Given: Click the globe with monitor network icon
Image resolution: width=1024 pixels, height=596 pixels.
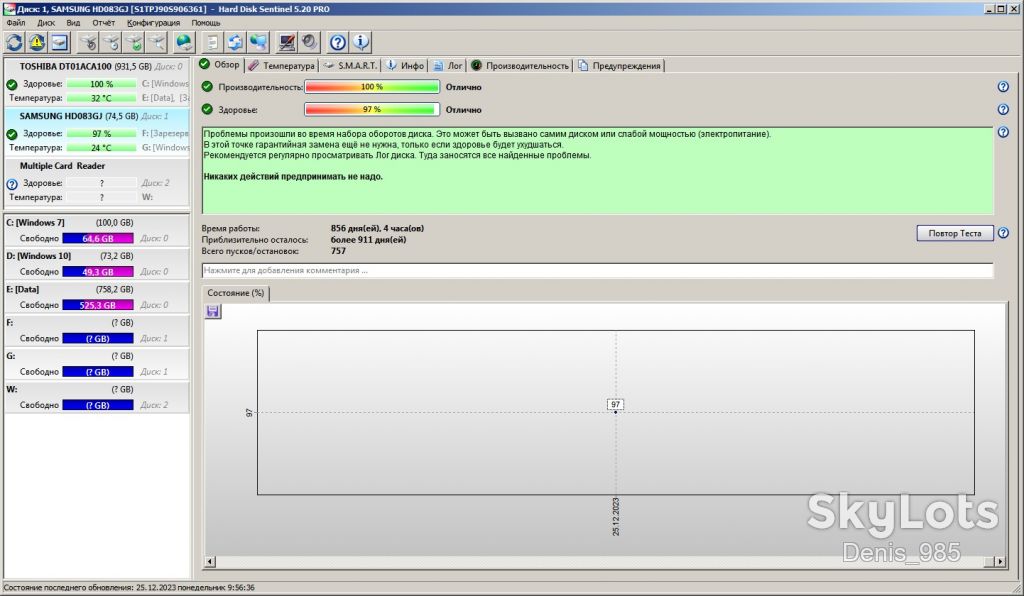Looking at the screenshot, I should 259,43.
